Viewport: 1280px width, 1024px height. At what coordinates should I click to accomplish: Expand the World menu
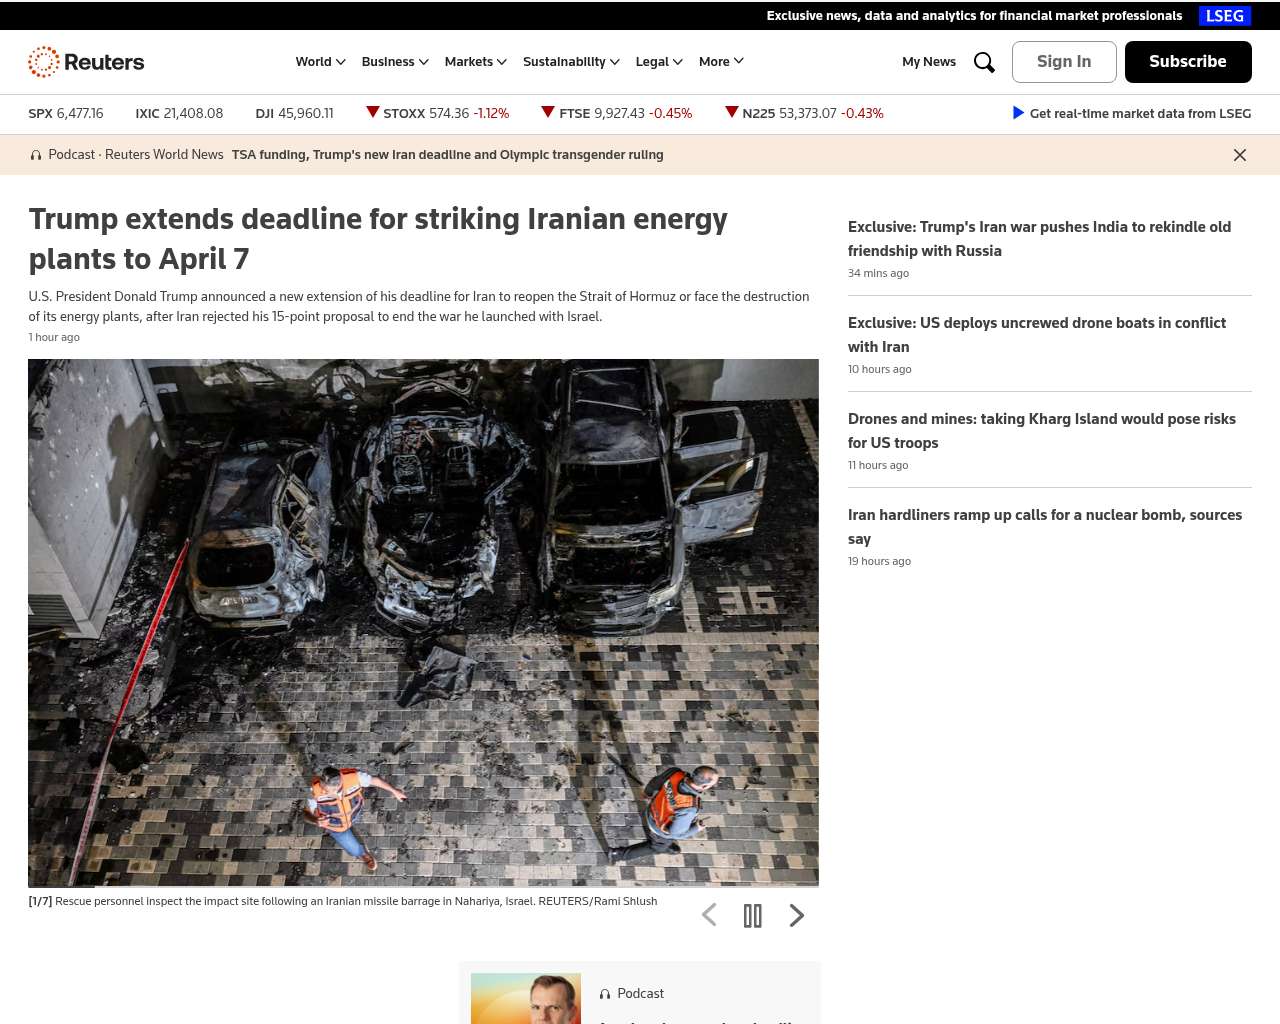coord(320,62)
